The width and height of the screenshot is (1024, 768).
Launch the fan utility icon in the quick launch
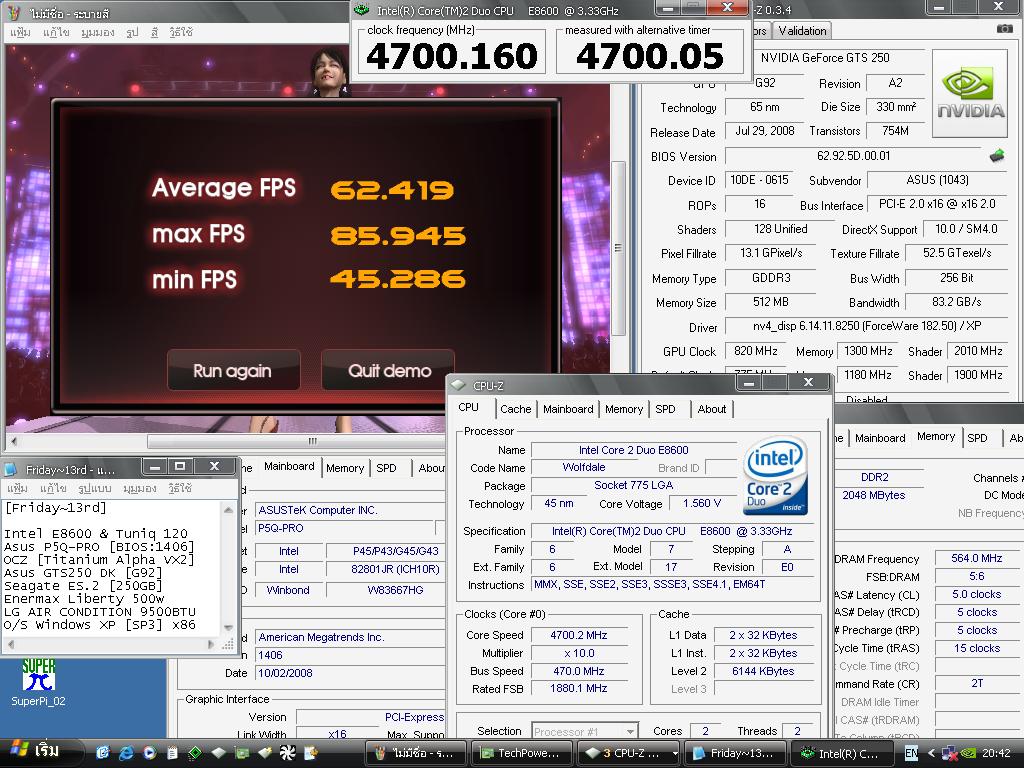coord(287,753)
